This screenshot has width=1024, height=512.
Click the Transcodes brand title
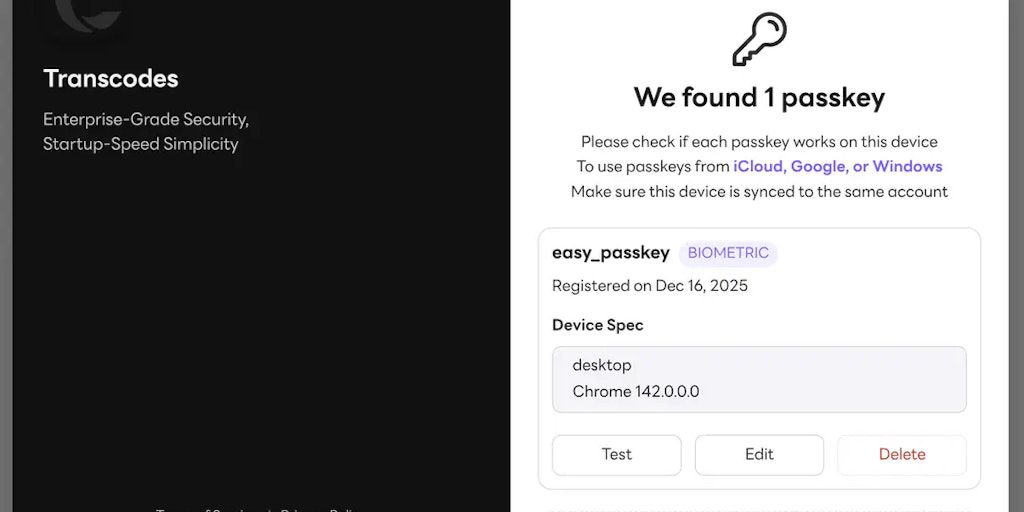pyautogui.click(x=111, y=79)
